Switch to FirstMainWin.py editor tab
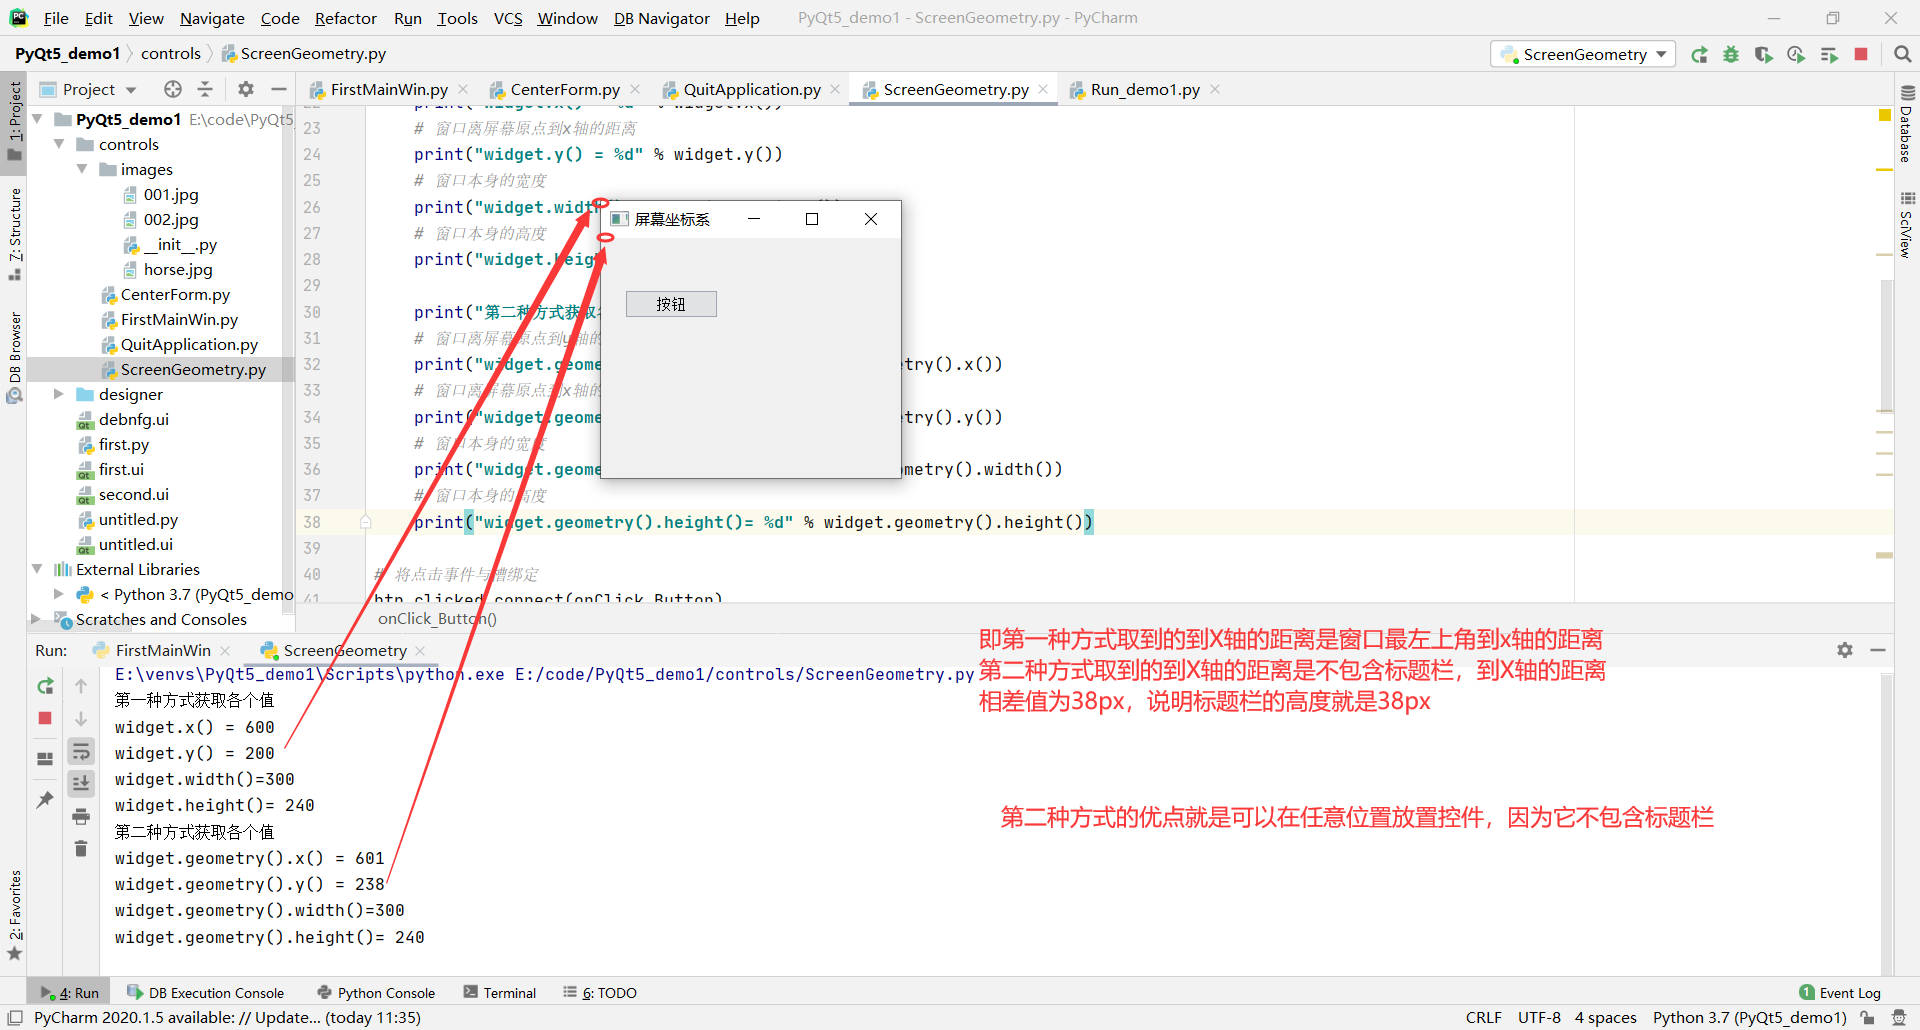 tap(389, 89)
